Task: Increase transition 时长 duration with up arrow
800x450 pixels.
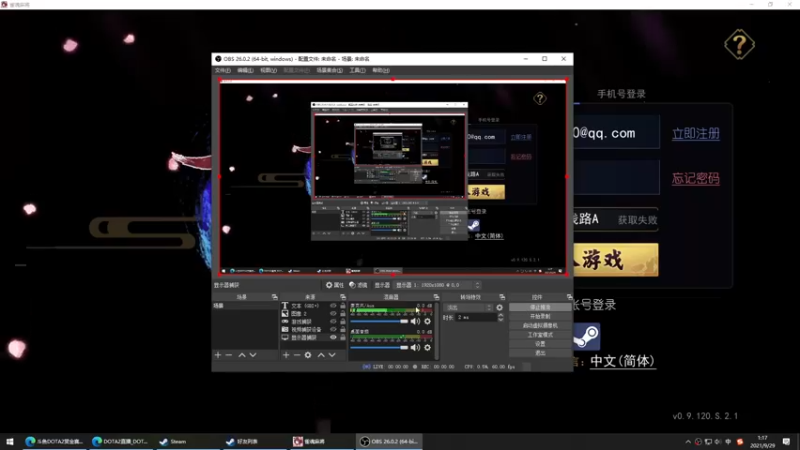Action: [x=501, y=315]
